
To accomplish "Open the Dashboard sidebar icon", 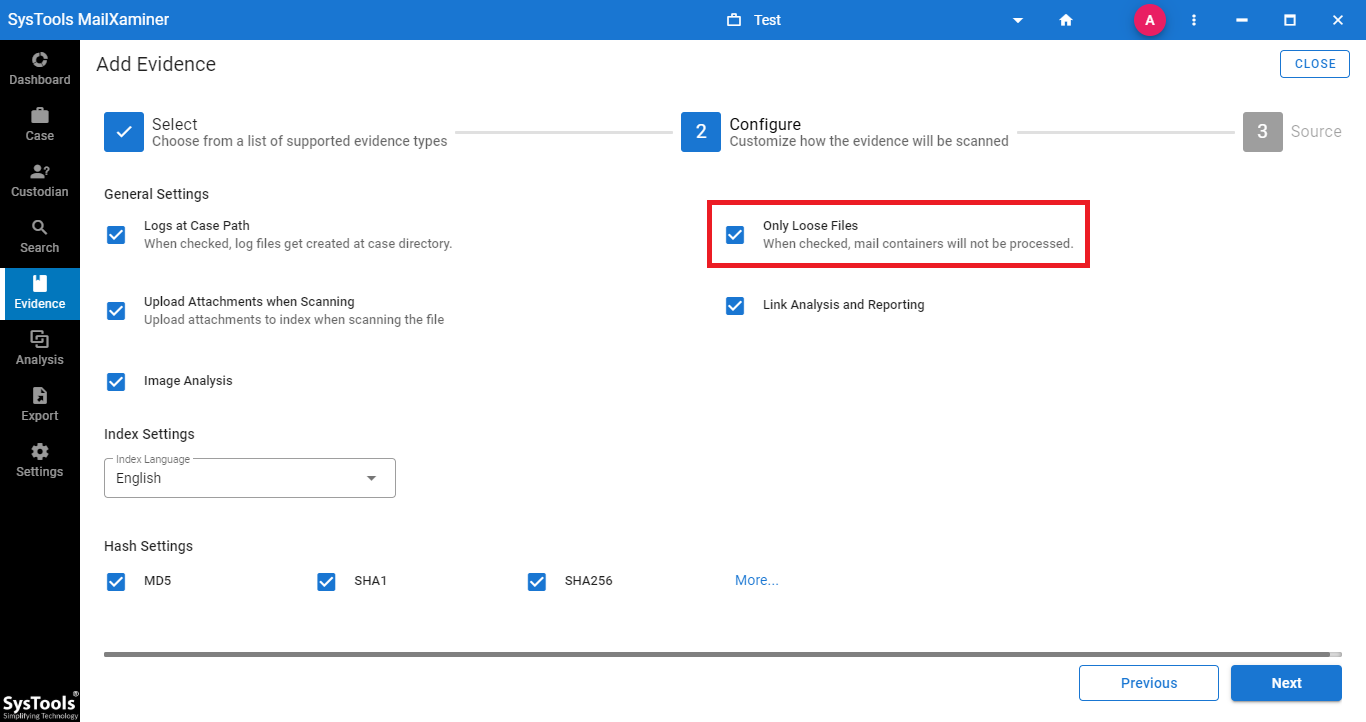I will pos(40,60).
